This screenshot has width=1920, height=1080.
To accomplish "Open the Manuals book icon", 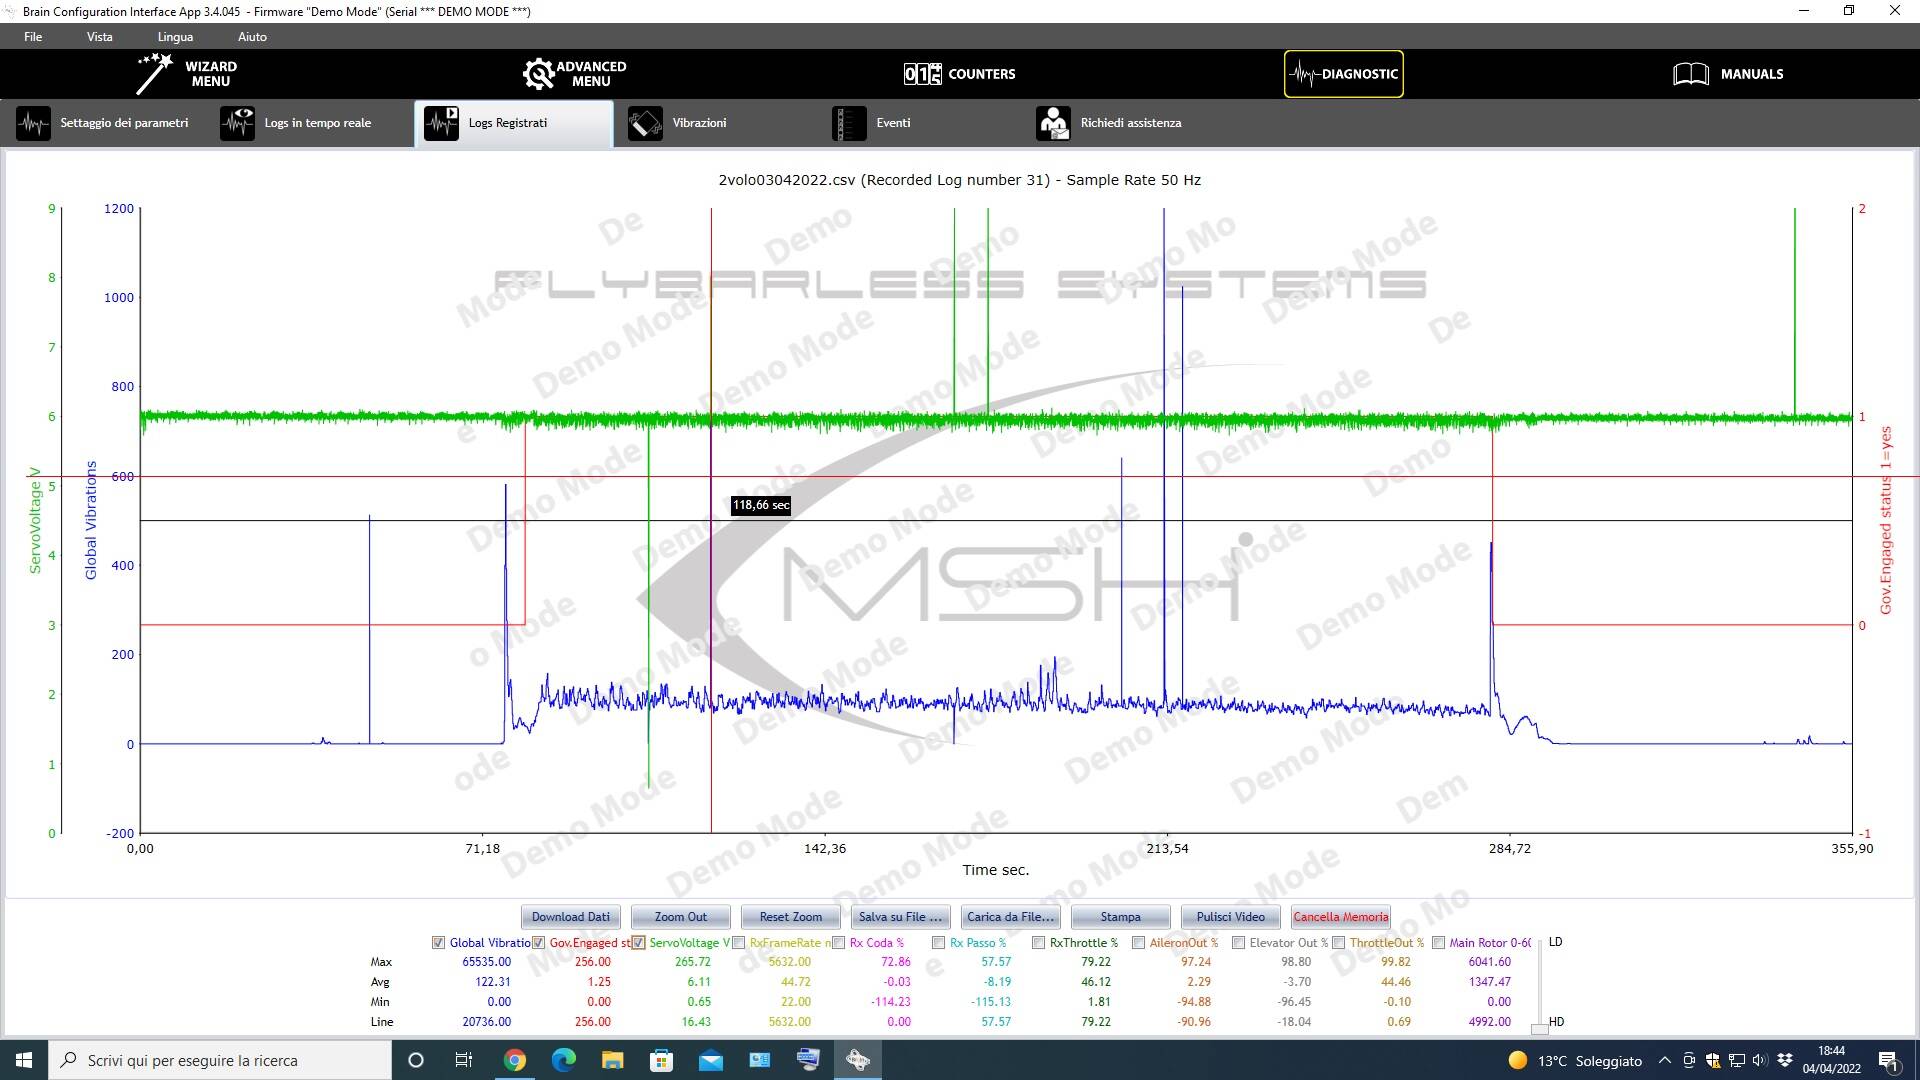I will [1690, 74].
